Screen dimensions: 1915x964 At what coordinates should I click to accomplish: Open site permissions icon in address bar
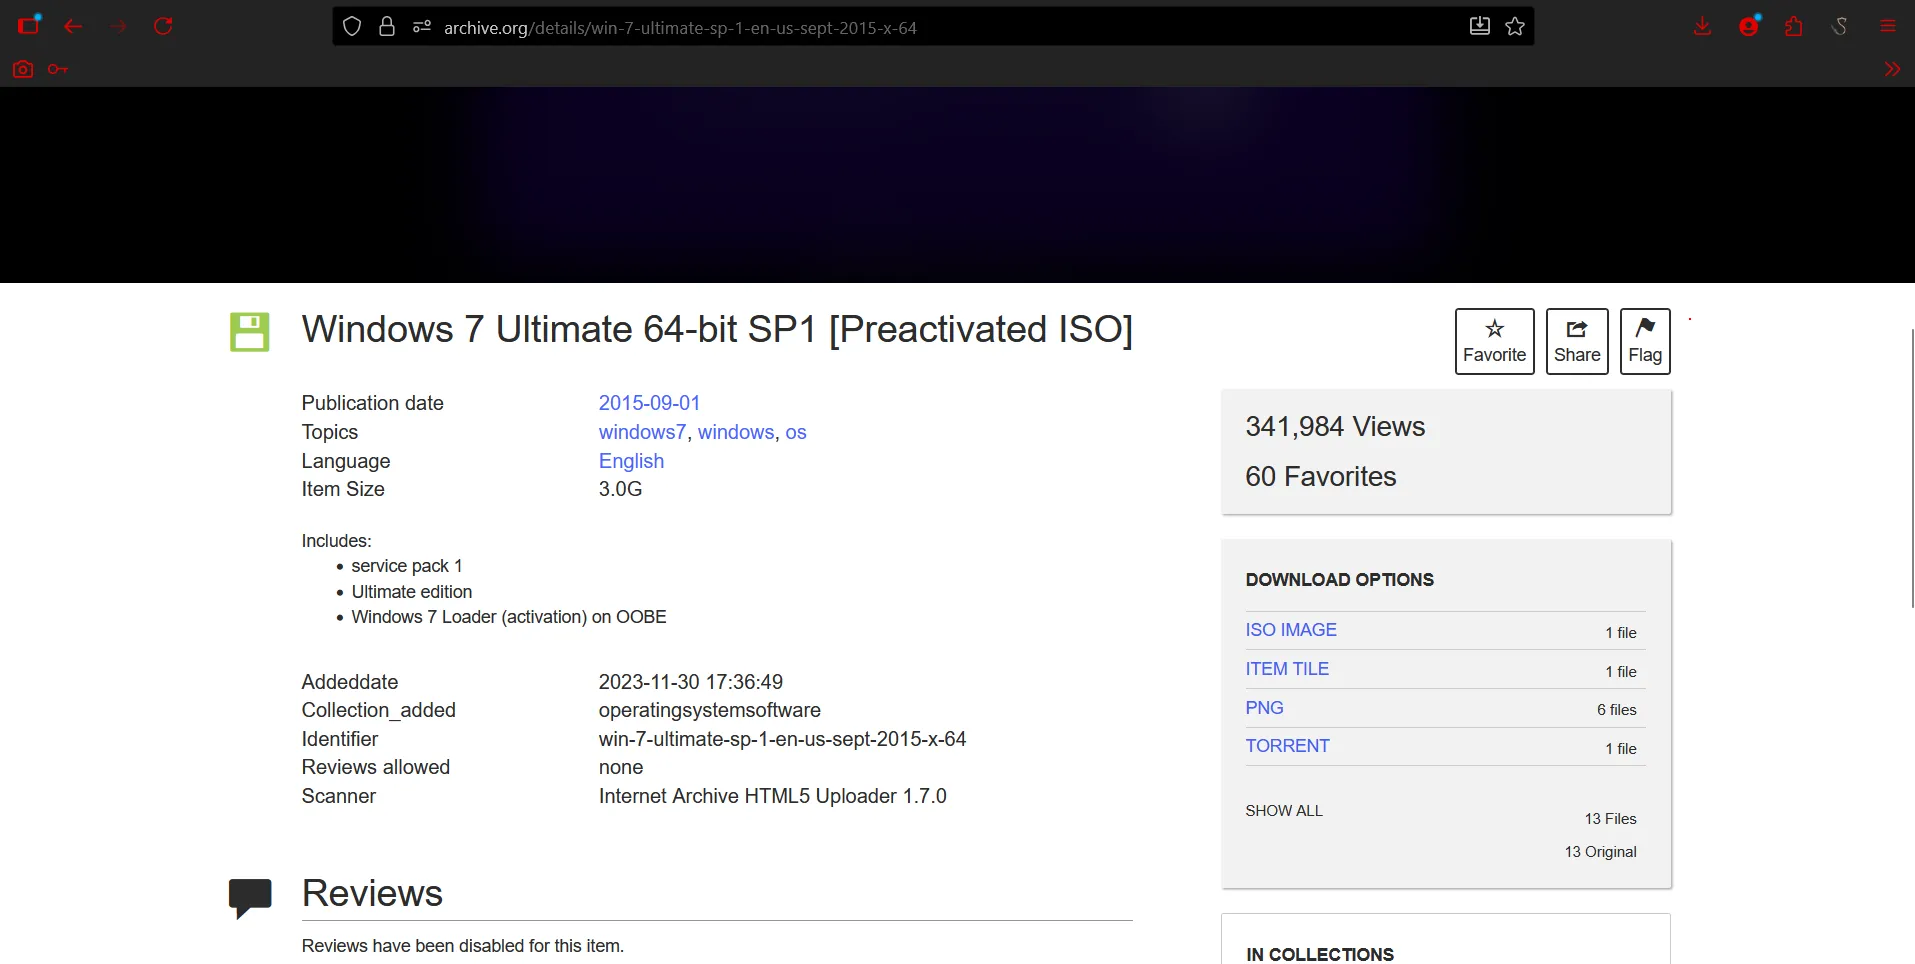pos(422,27)
